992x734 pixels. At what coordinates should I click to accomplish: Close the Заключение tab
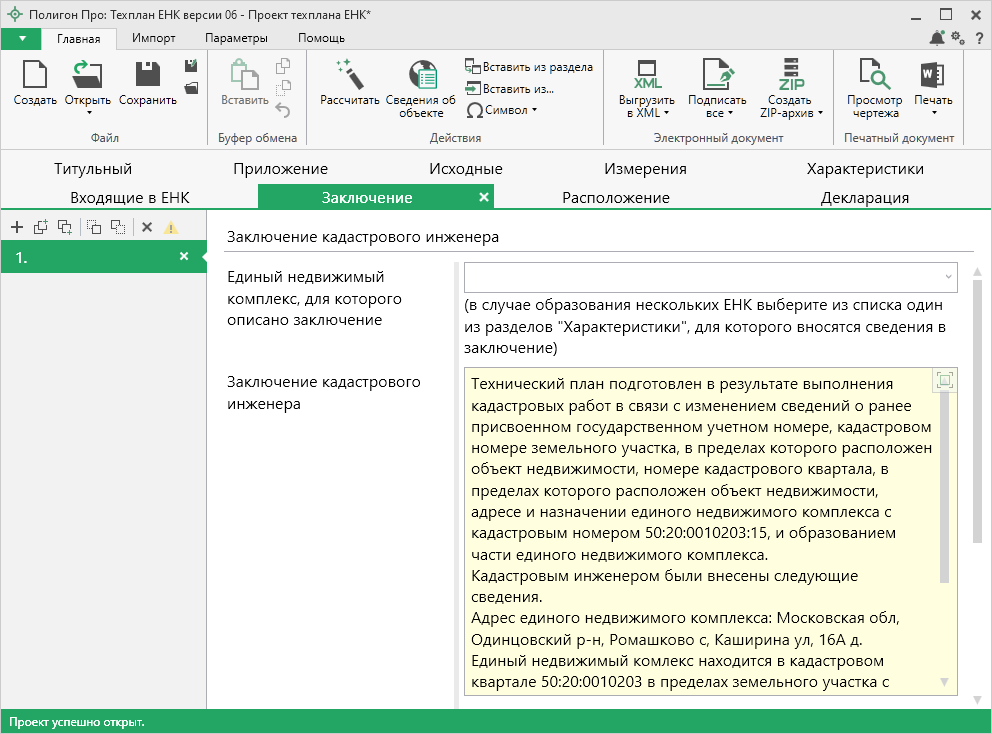tap(484, 197)
